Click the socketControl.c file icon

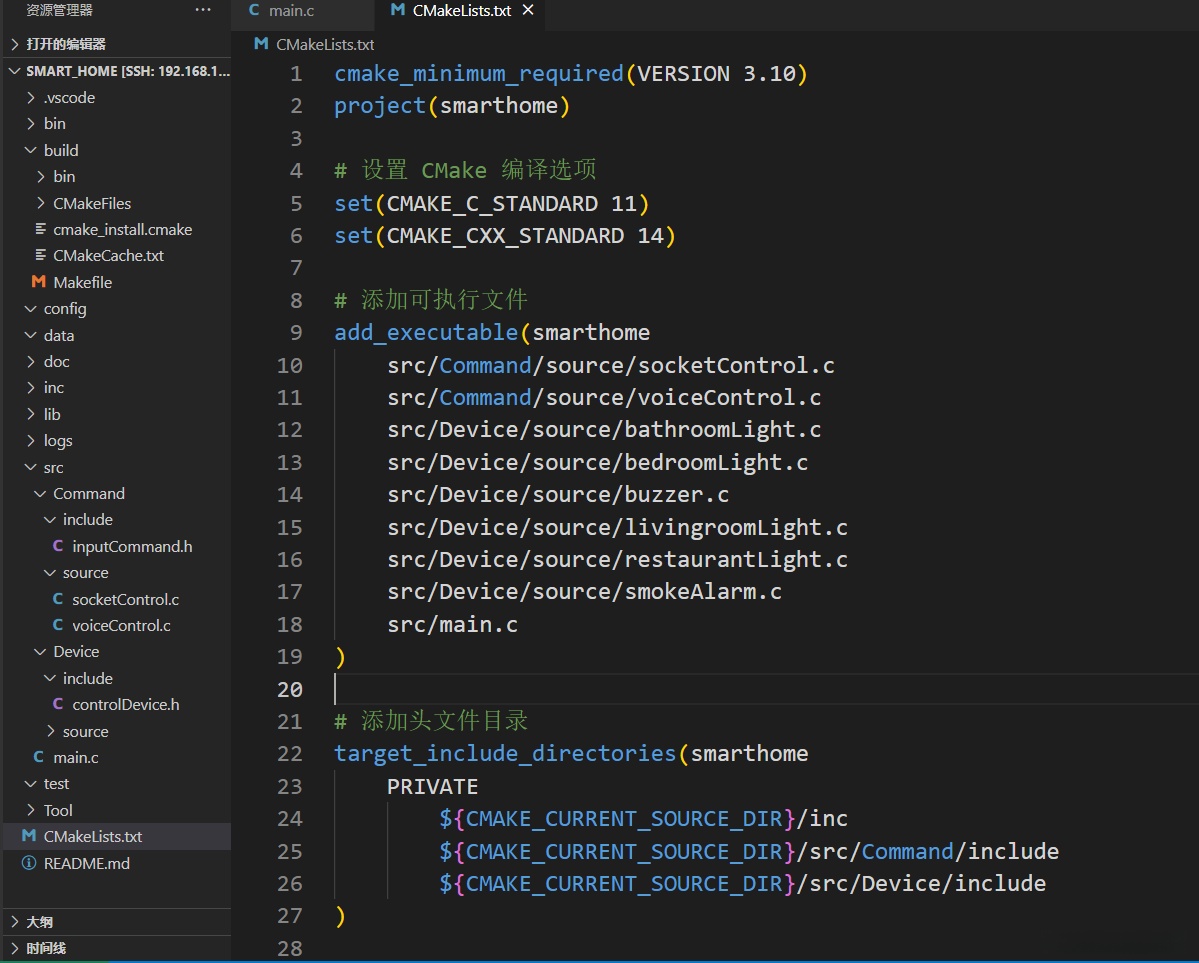[58, 599]
